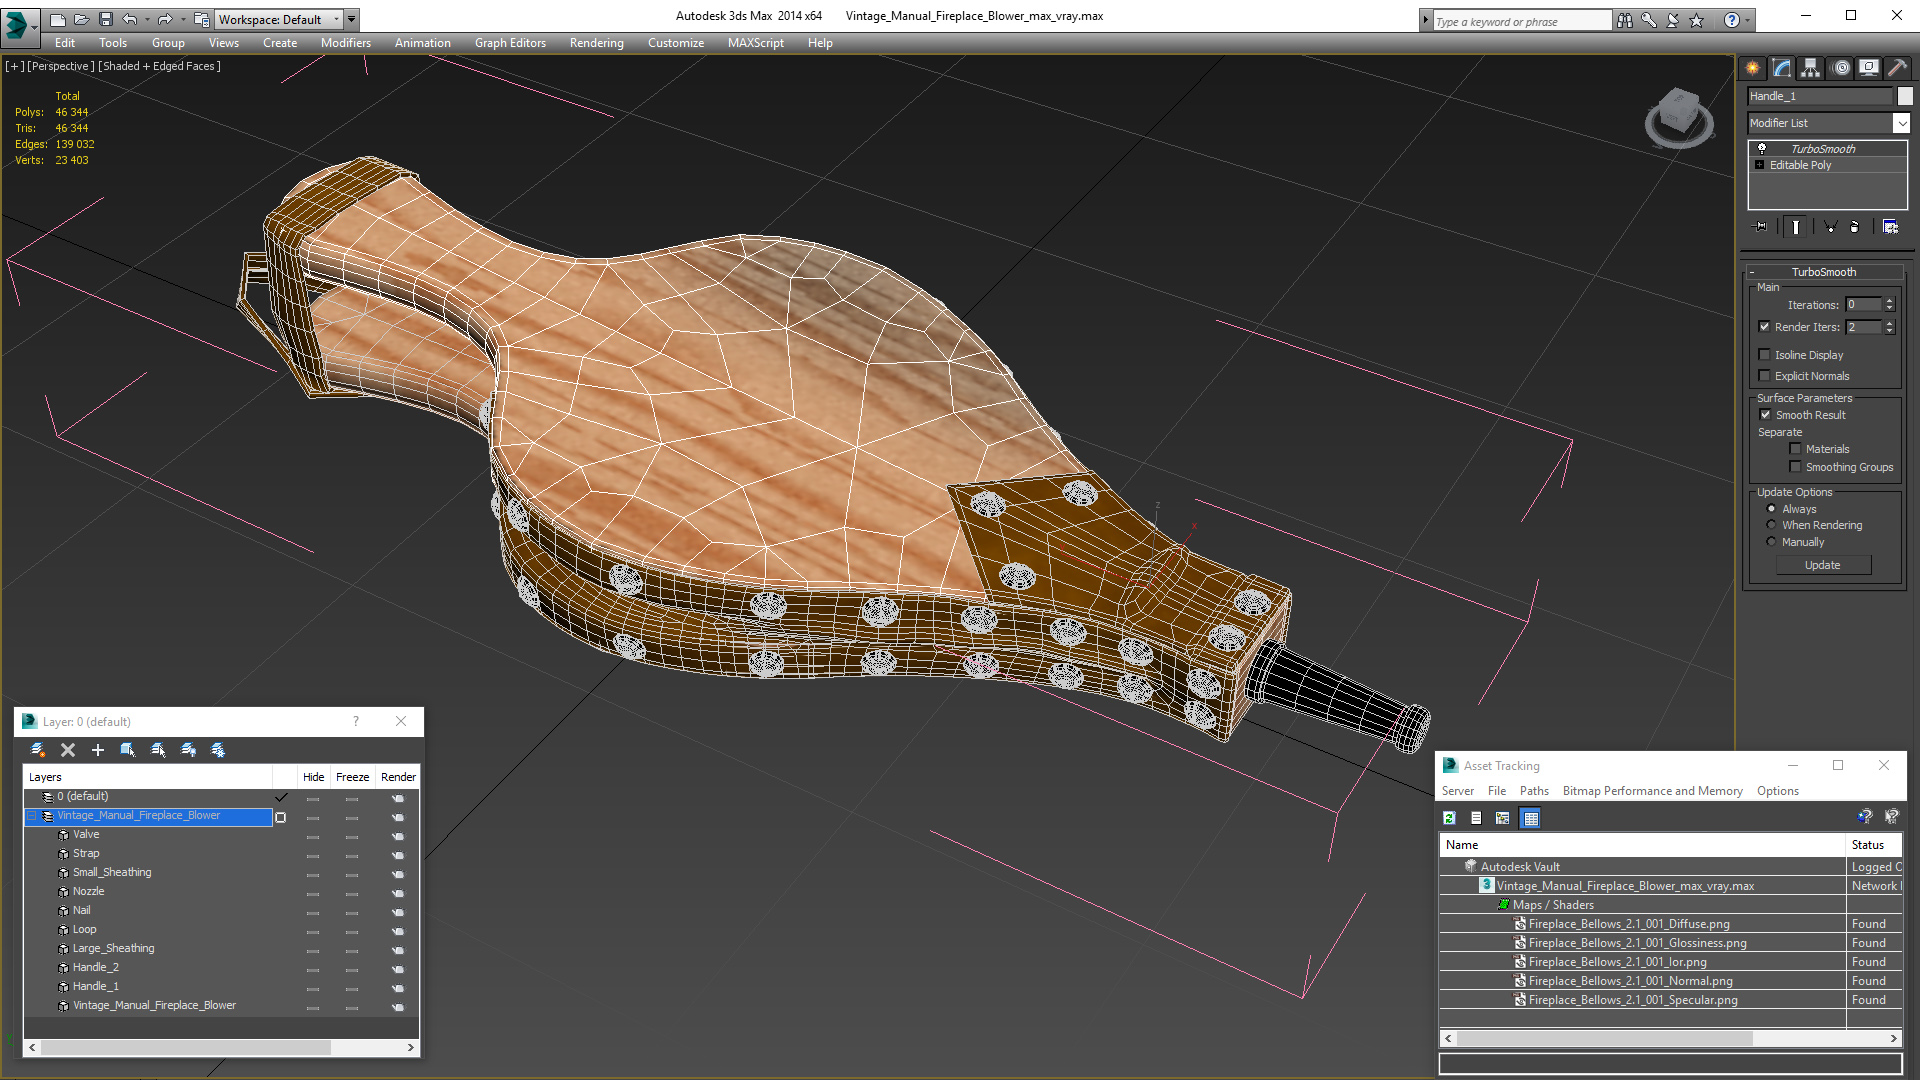Select the Always update radio button
Screen dimensions: 1920x1080
tap(1772, 509)
